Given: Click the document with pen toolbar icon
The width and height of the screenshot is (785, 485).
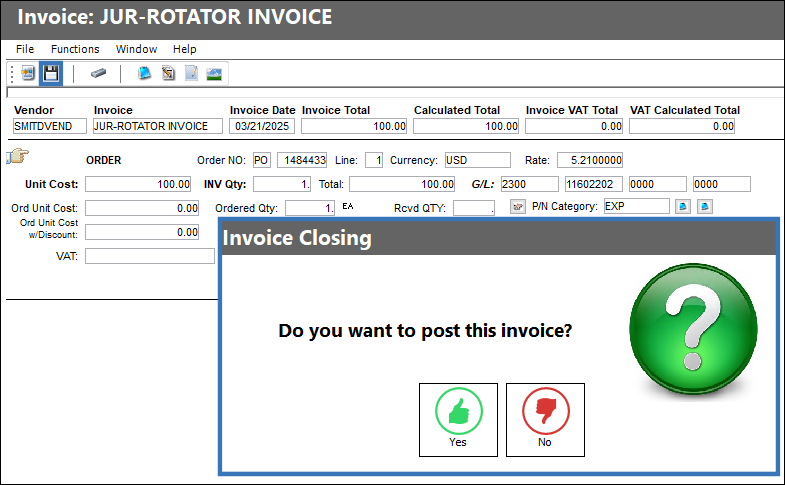Looking at the screenshot, I should point(168,74).
